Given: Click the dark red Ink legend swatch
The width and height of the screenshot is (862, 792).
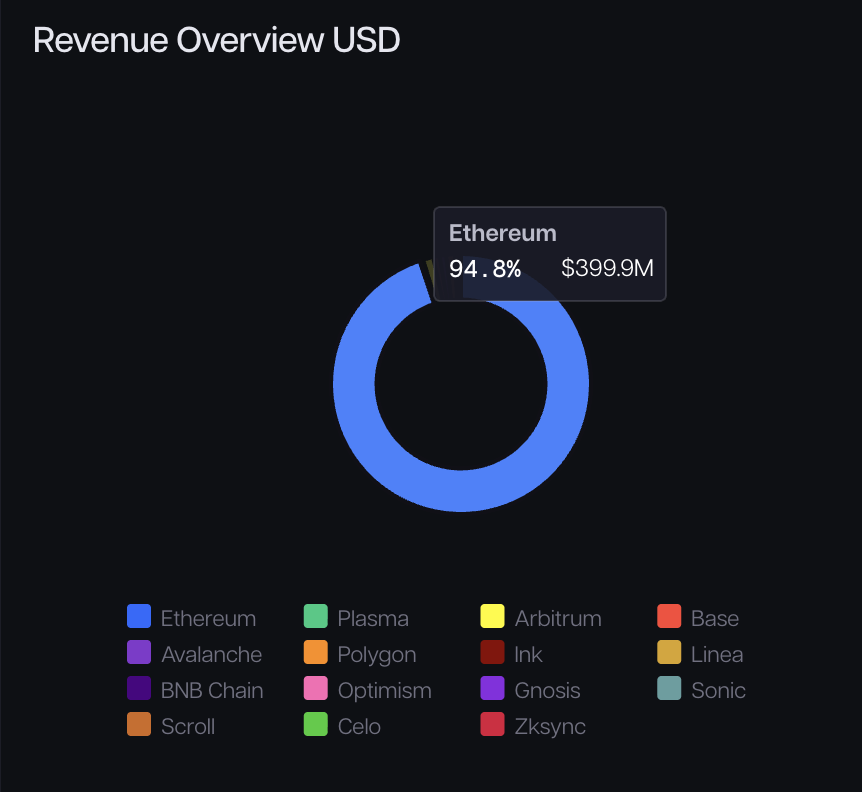Looking at the screenshot, I should click(x=493, y=652).
